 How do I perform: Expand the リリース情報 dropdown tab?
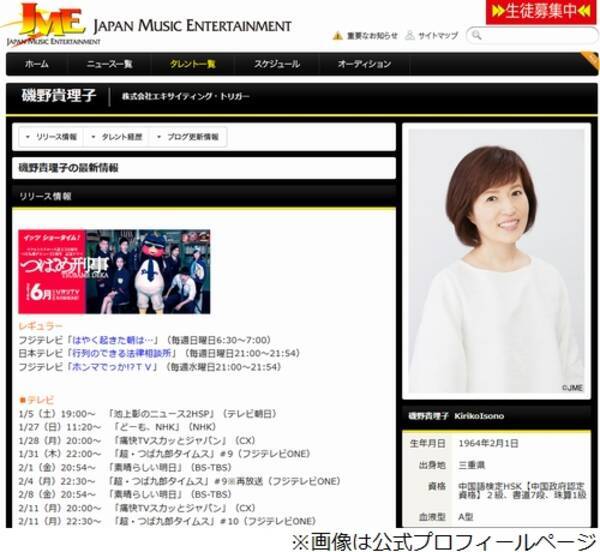pyautogui.click(x=51, y=136)
